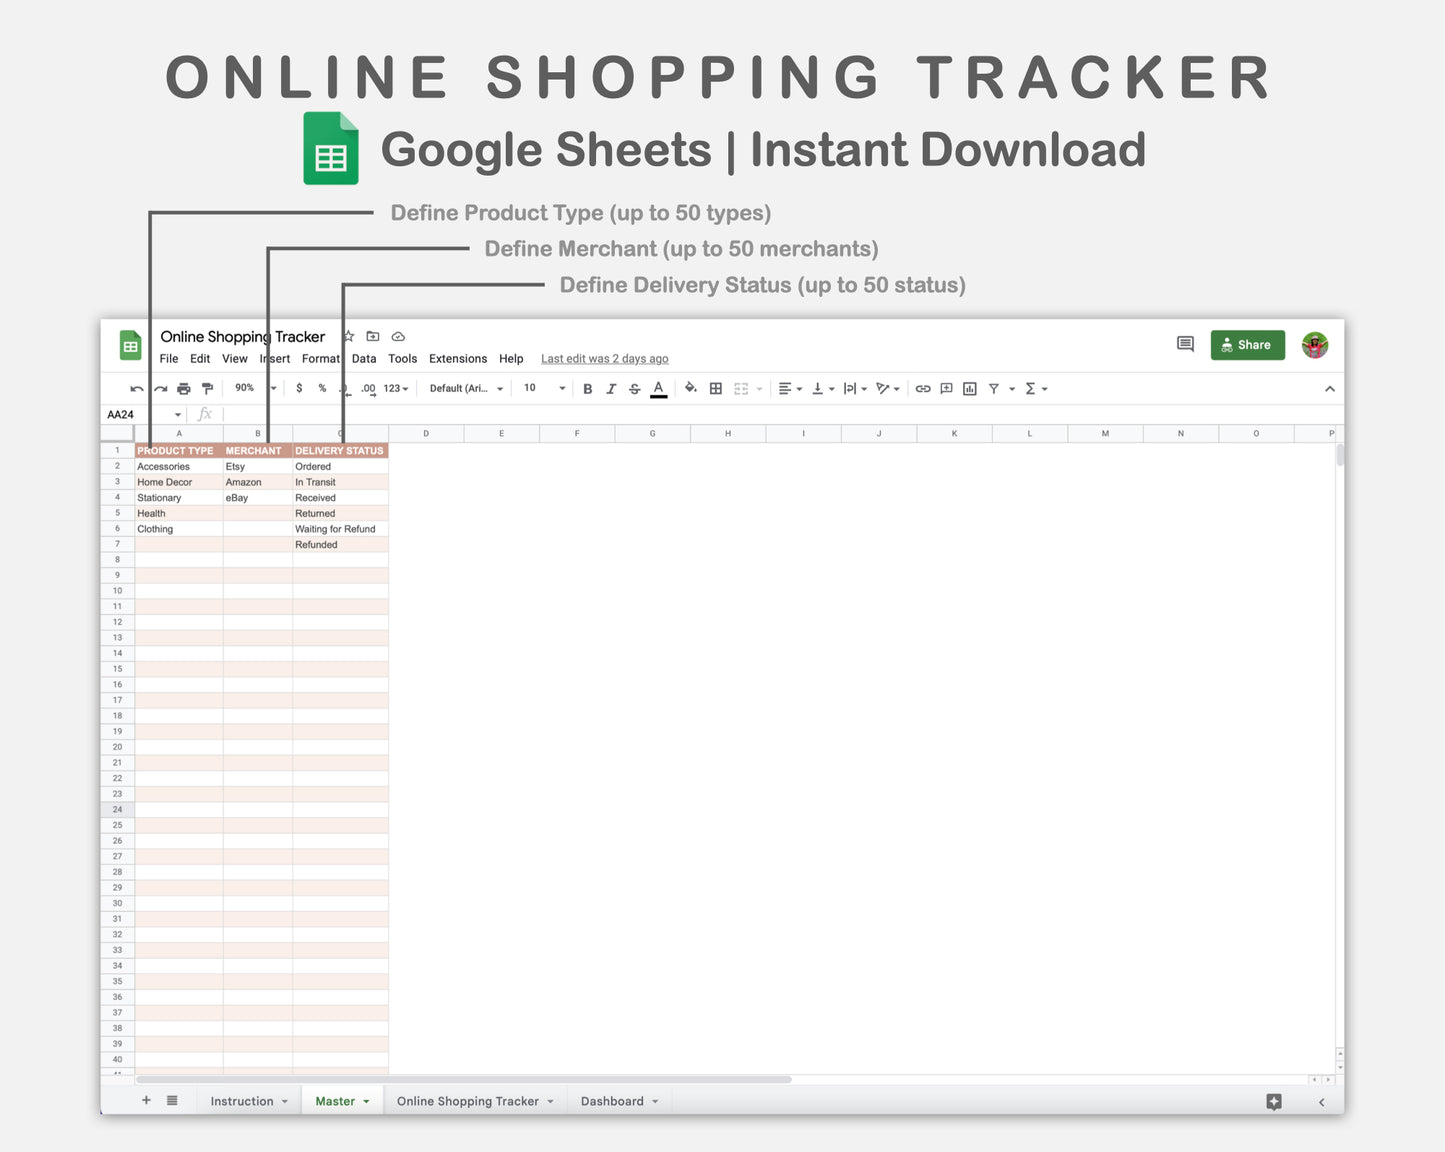1445x1152 pixels.
Task: Open the Extensions menu
Action: coord(457,358)
